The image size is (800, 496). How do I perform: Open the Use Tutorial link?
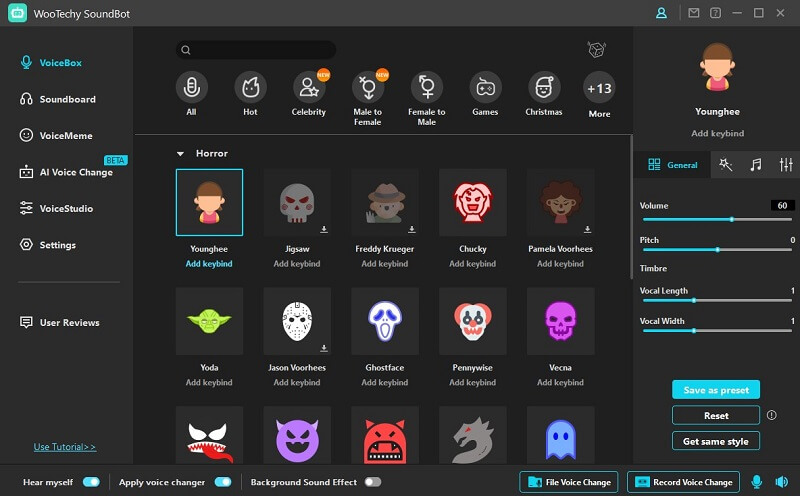65,447
